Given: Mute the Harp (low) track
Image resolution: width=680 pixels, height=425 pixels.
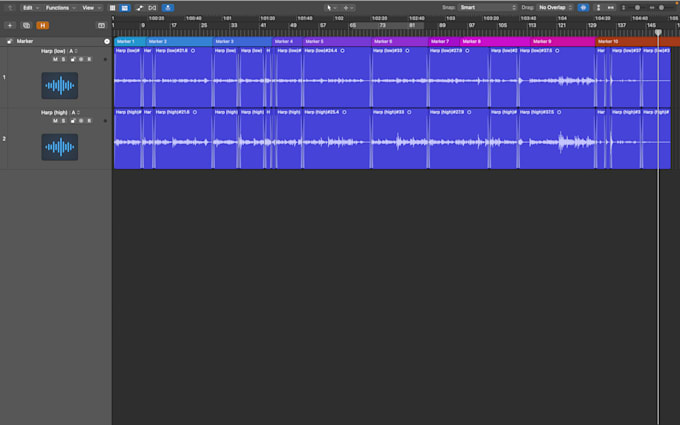Looking at the screenshot, I should [55, 59].
